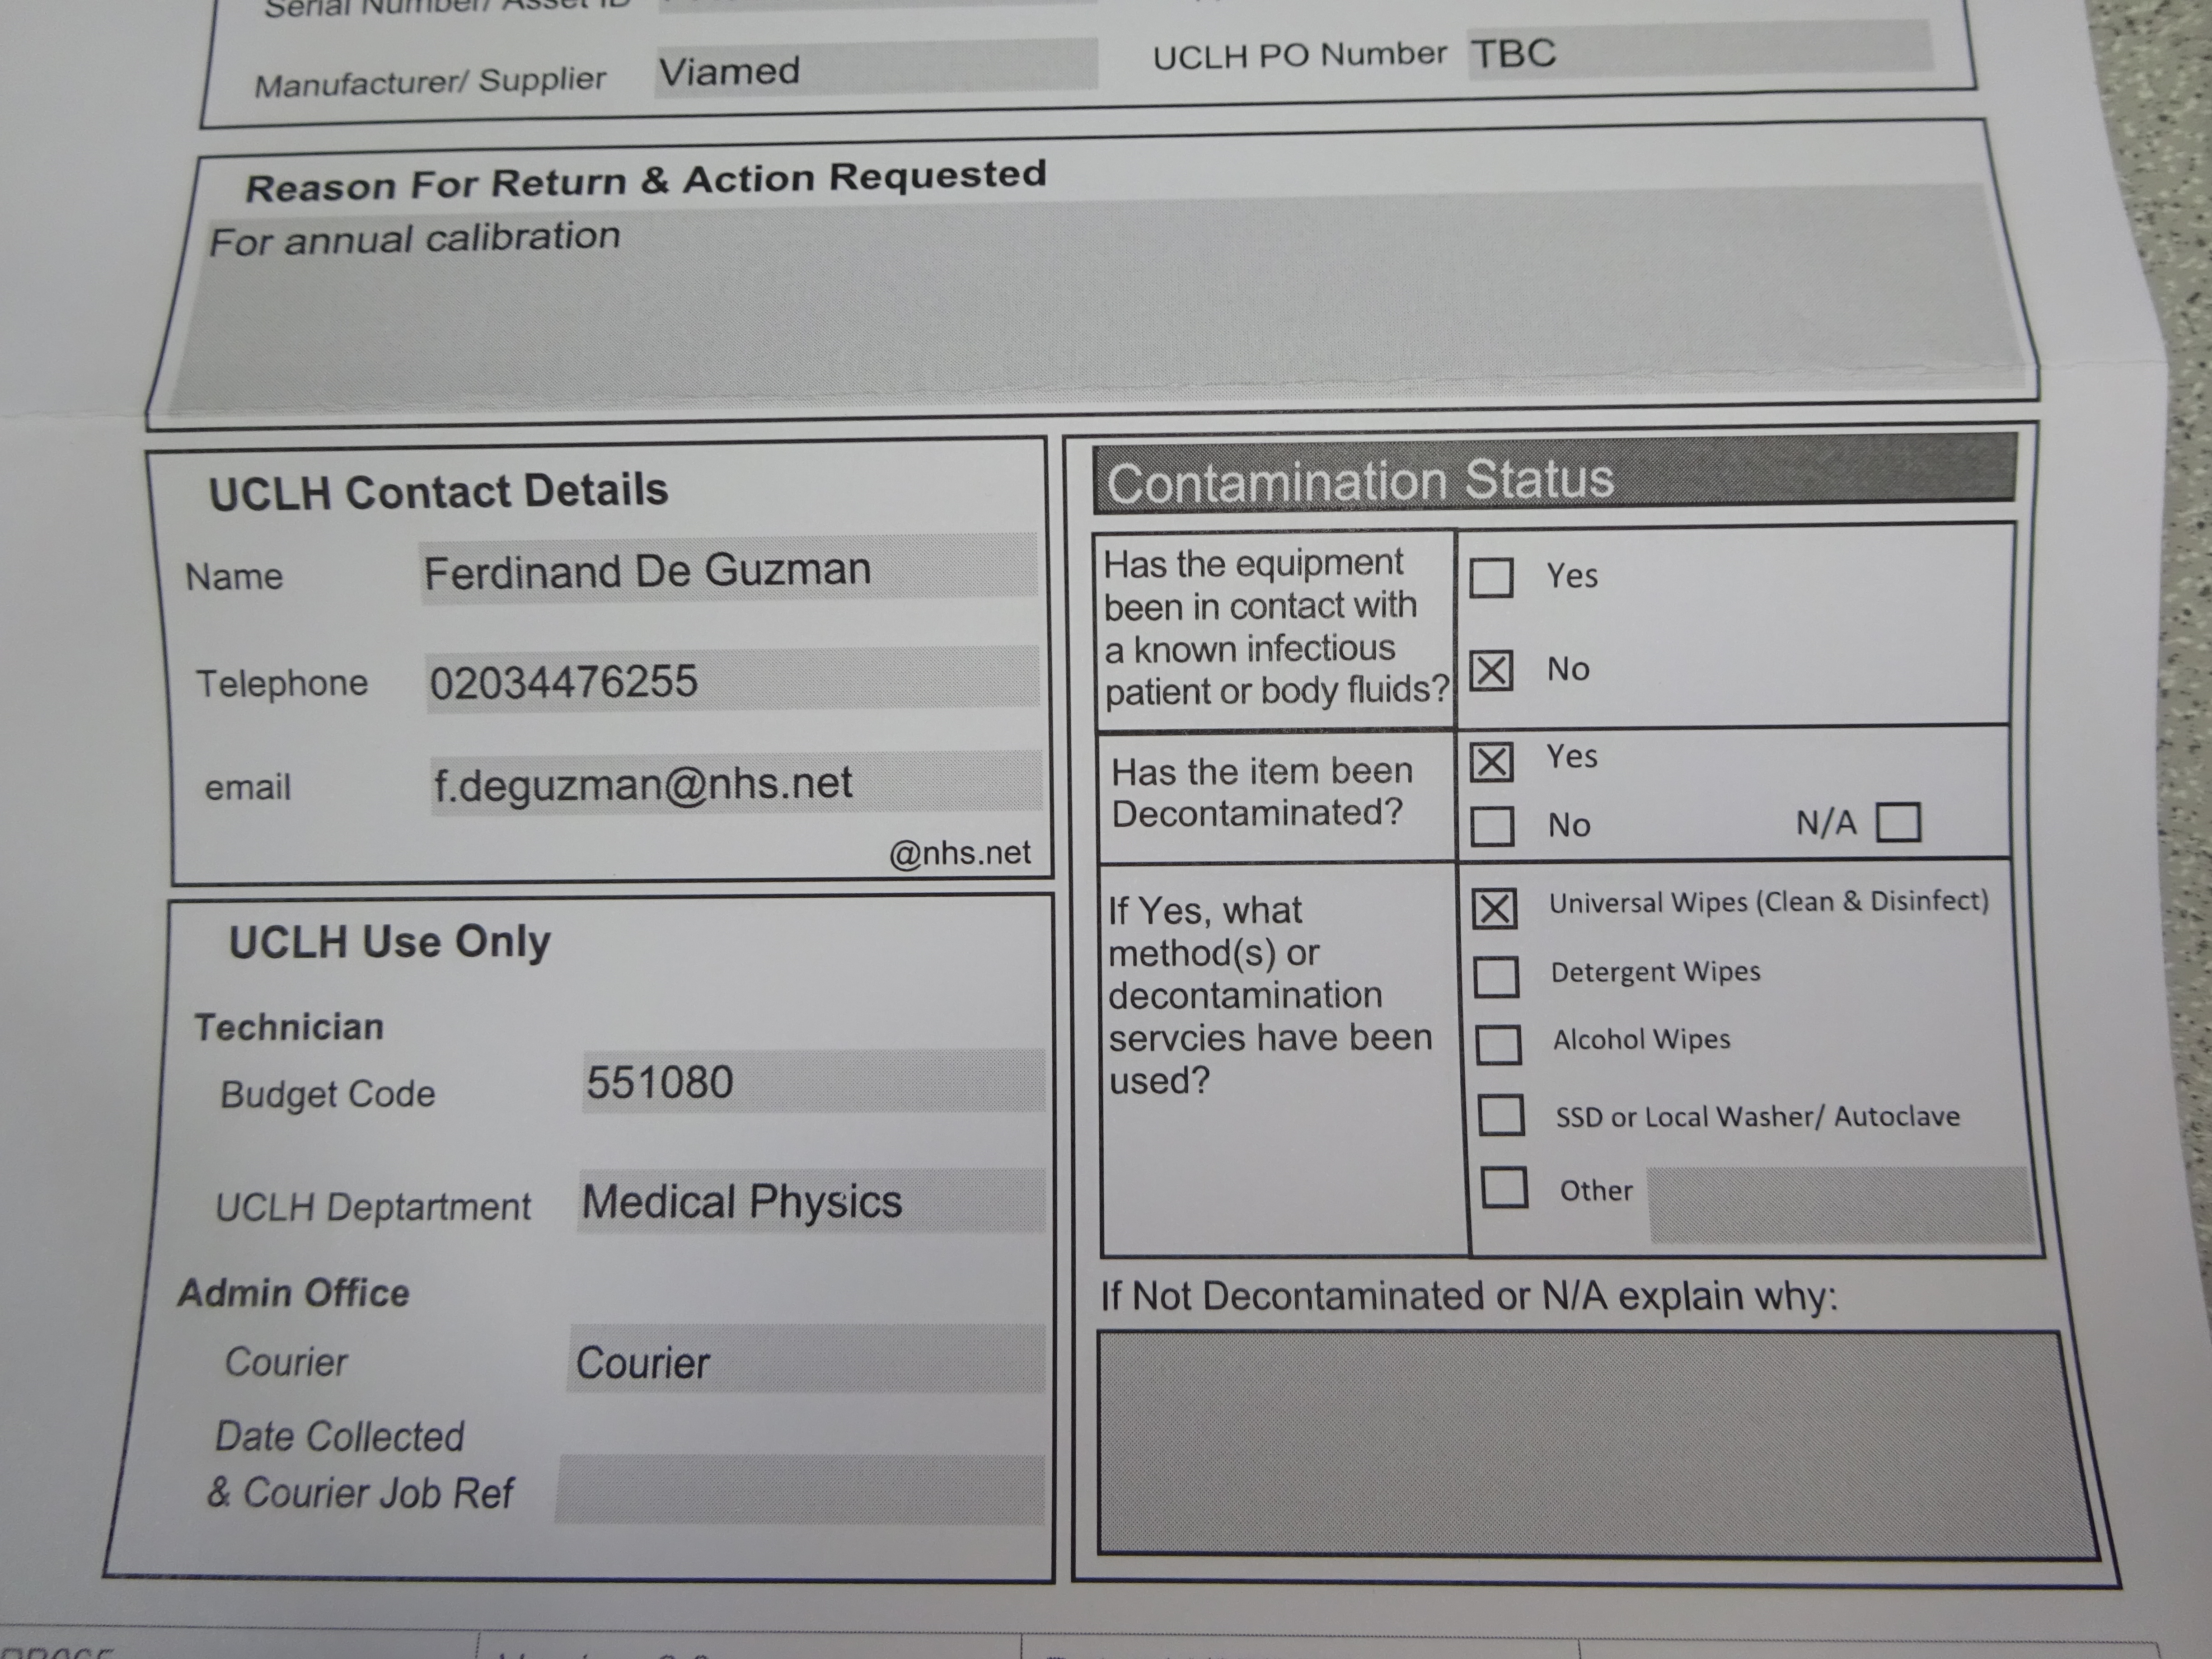This screenshot has height=1659, width=2212.
Task: Select the Detergent Wipes checkbox
Action: [1496, 976]
